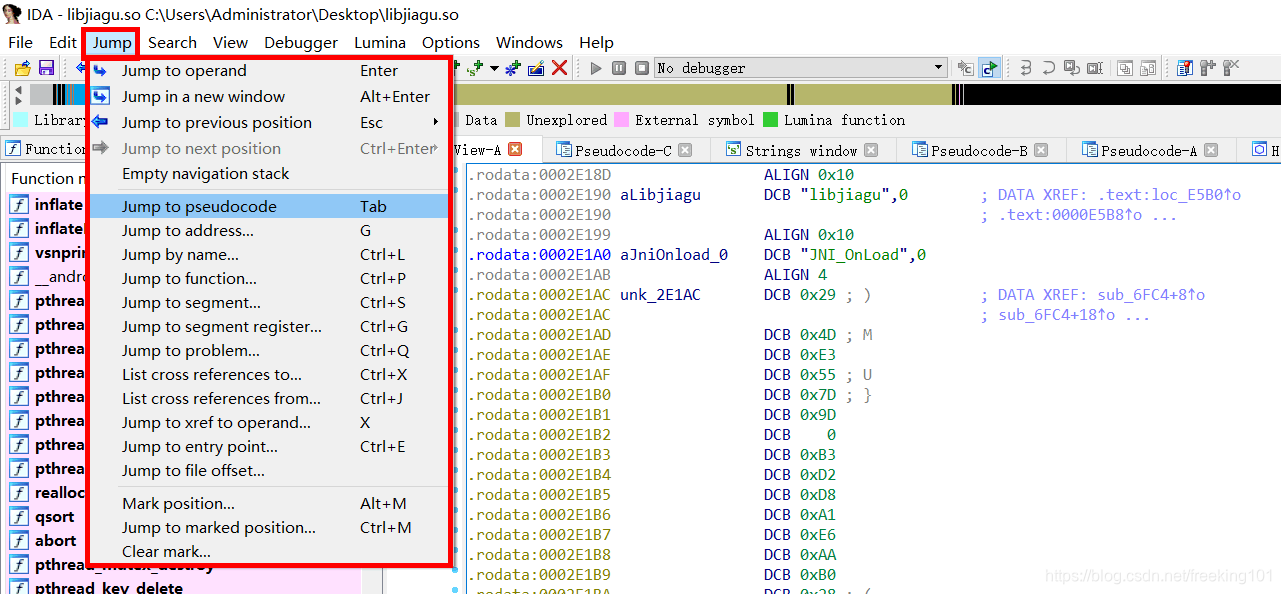Click the step over debugger icon

tap(1048, 68)
